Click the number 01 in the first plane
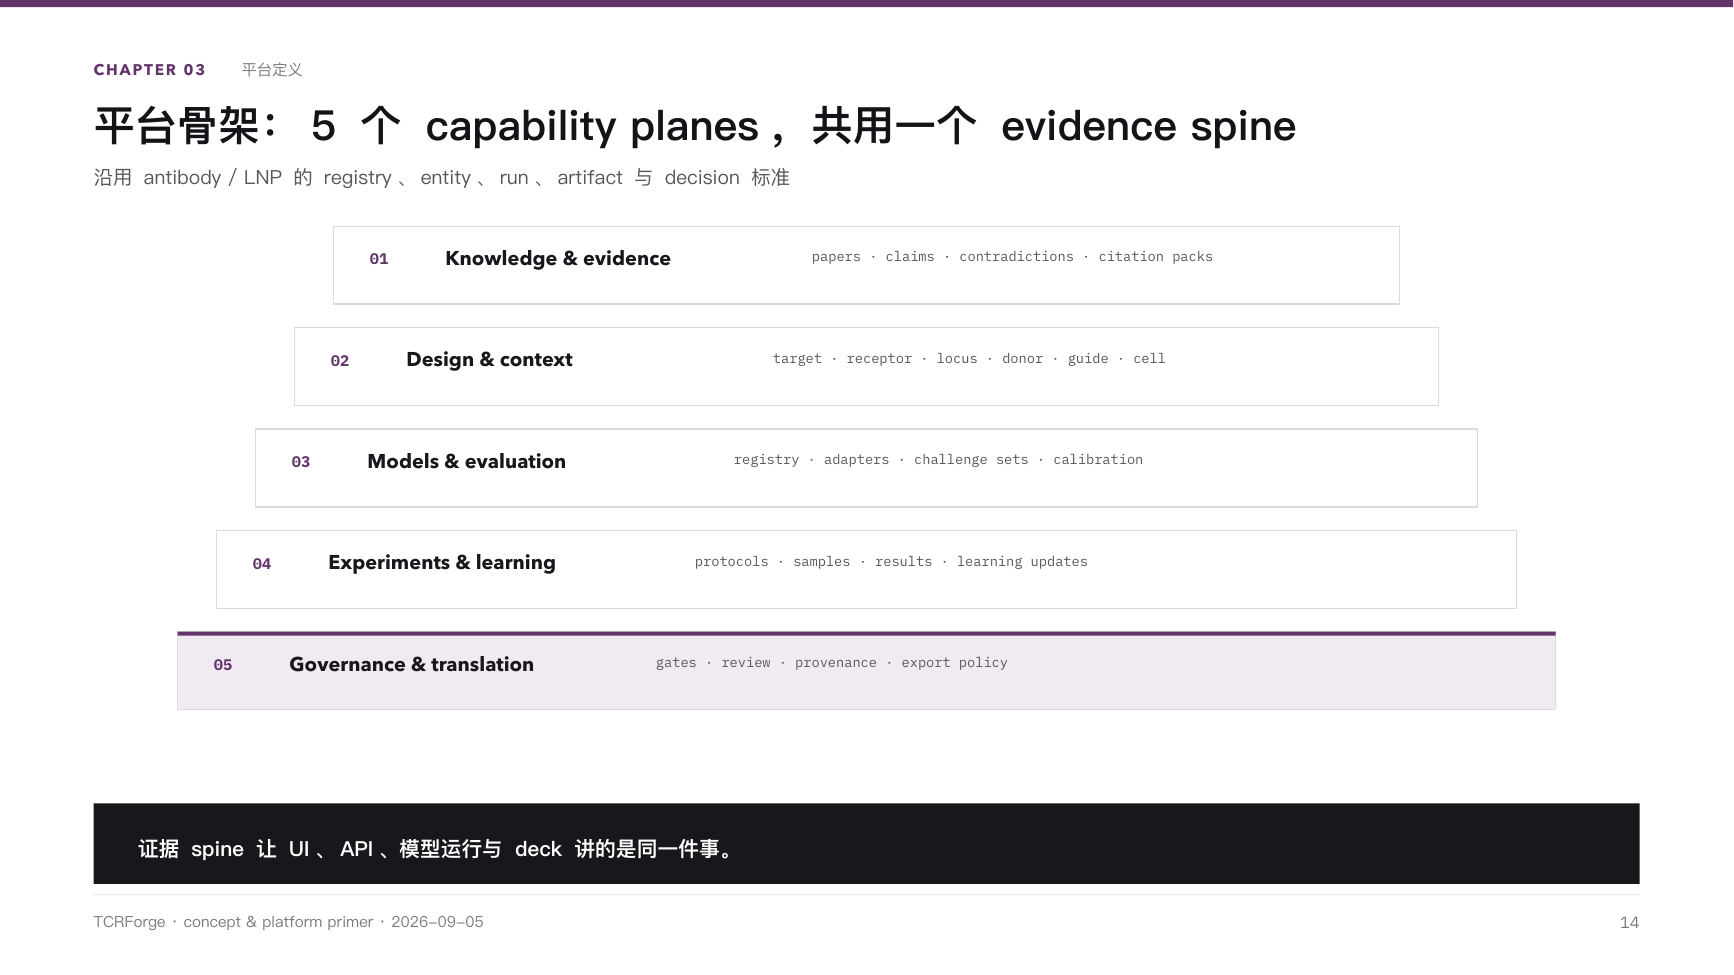This screenshot has height=975, width=1734. [x=379, y=259]
